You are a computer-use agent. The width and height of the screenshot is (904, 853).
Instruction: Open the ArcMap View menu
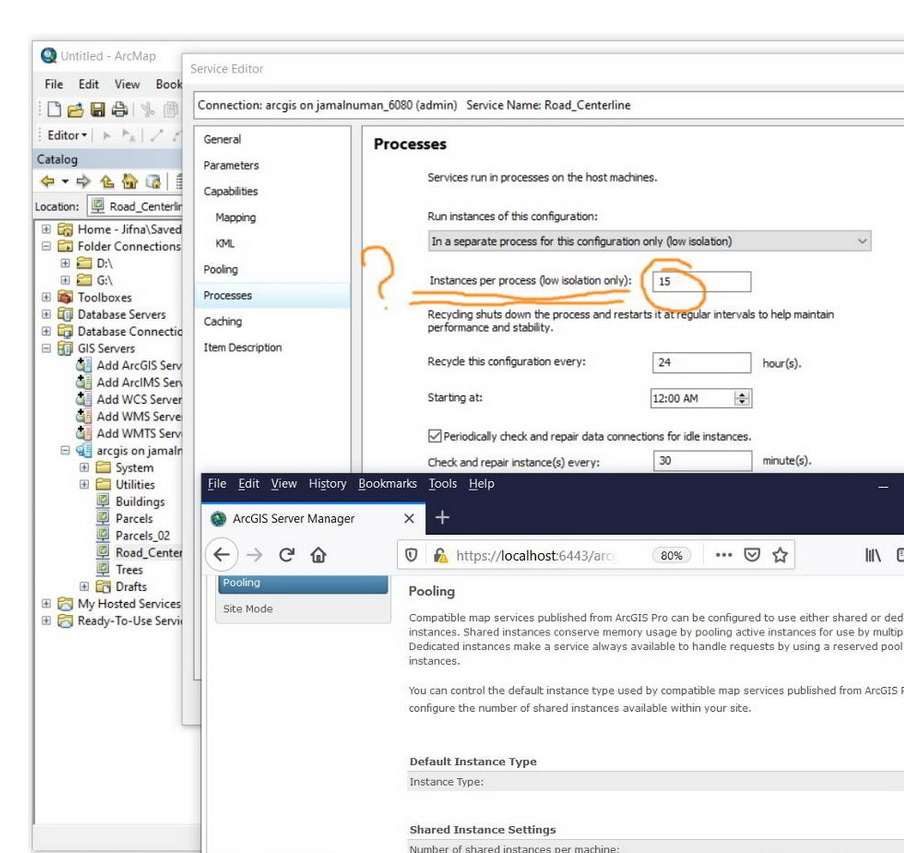127,84
